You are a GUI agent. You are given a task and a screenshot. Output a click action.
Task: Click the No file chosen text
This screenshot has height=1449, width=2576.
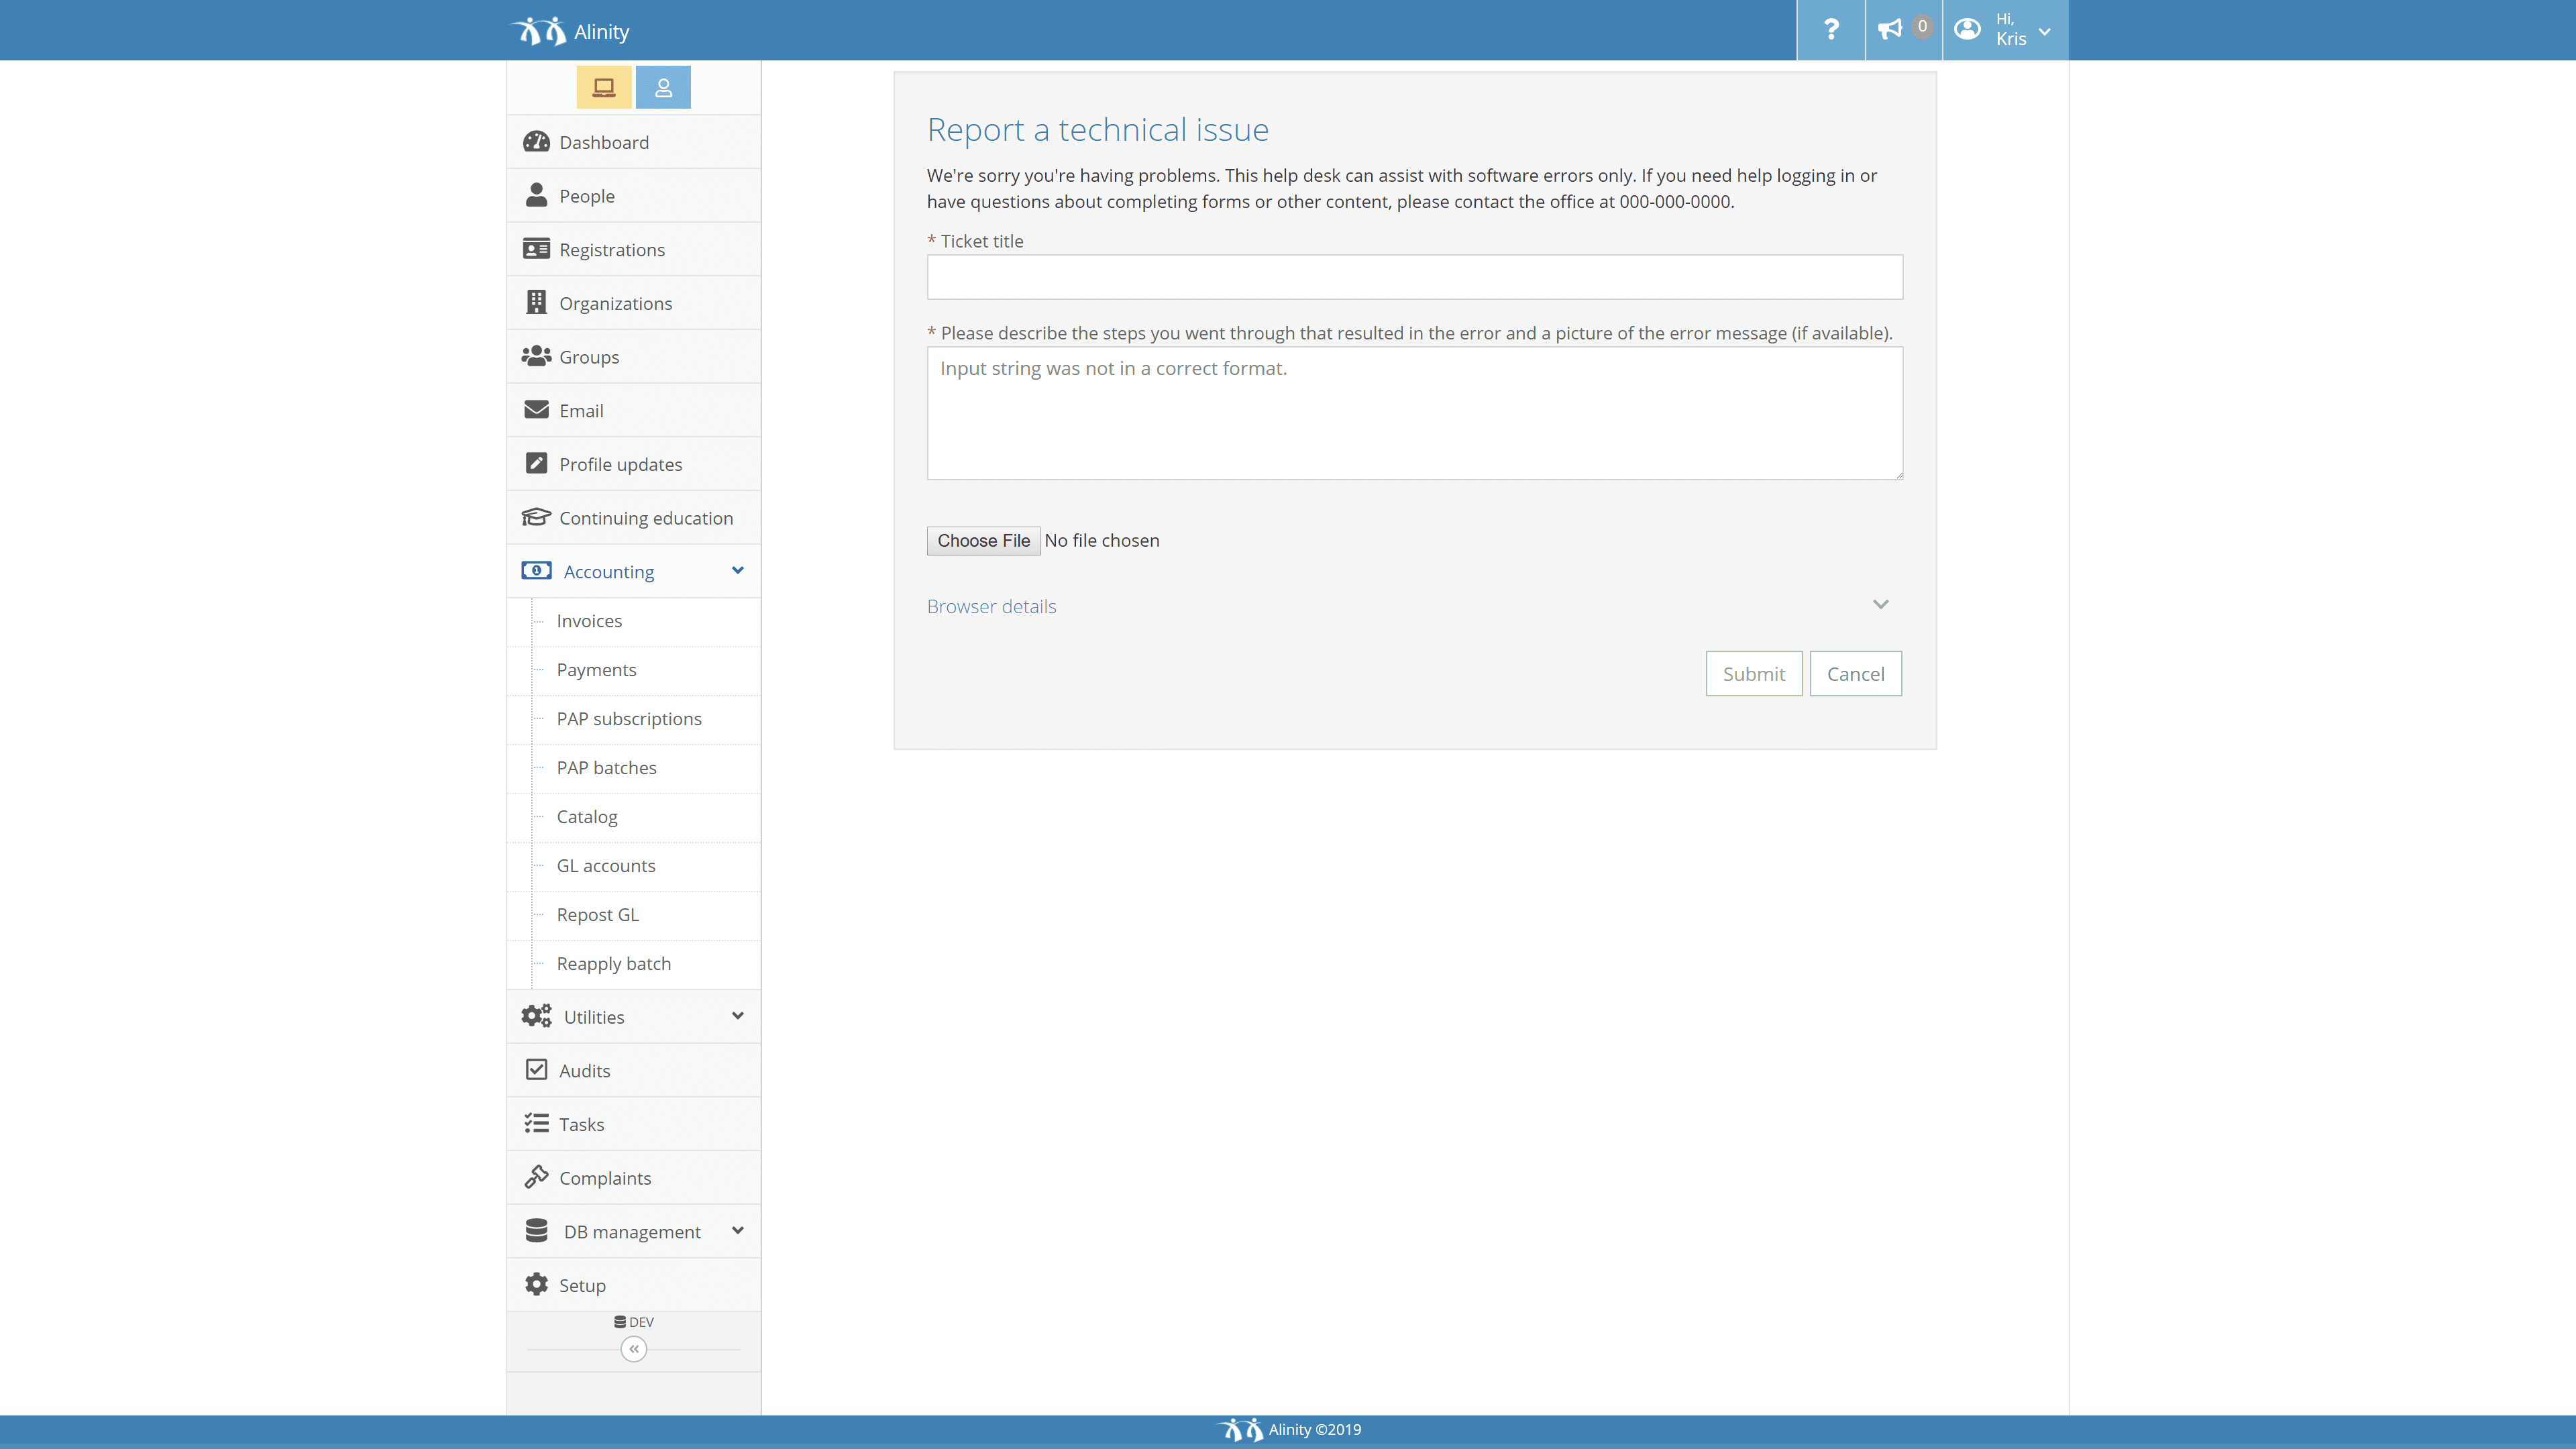pyautogui.click(x=1102, y=541)
